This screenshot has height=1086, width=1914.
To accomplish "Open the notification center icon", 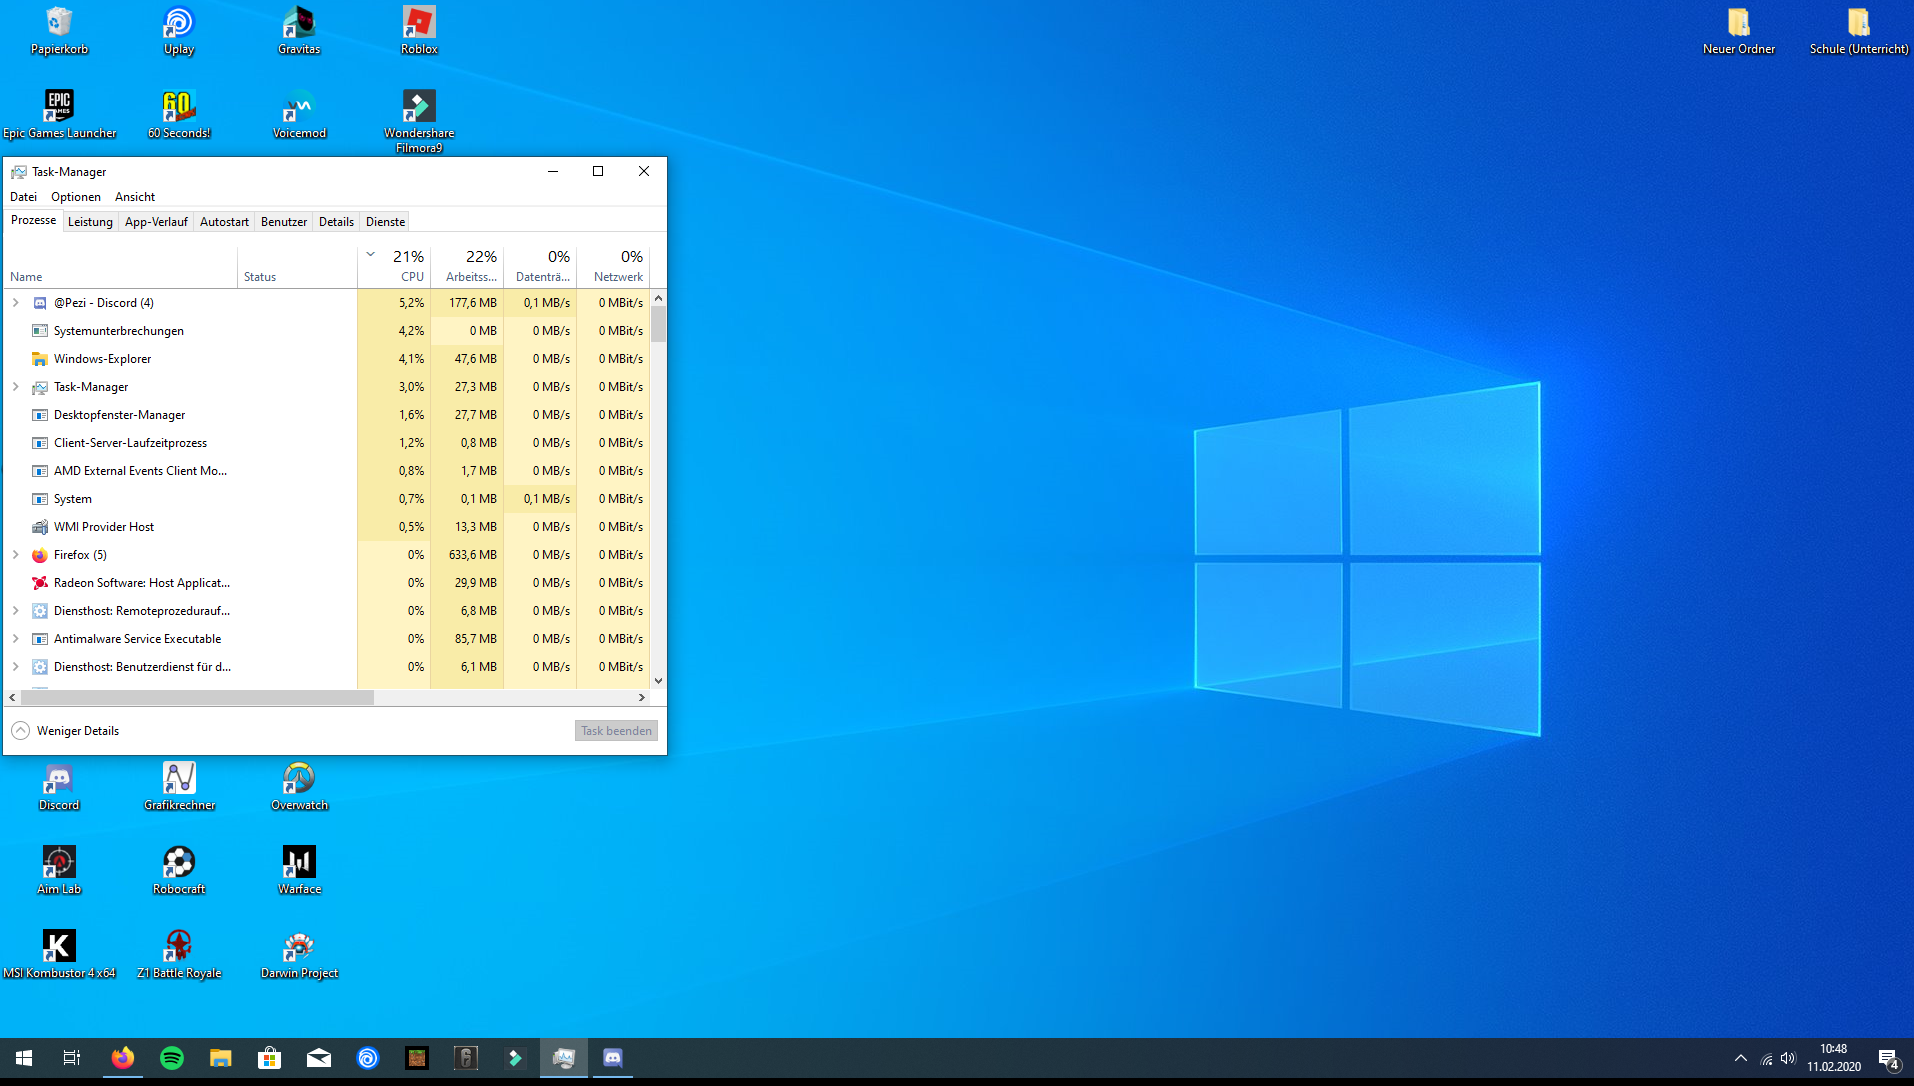I will click(x=1889, y=1059).
